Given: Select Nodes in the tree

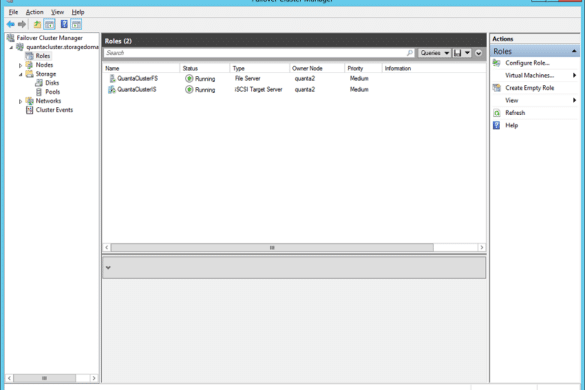Looking at the screenshot, I should 44,65.
